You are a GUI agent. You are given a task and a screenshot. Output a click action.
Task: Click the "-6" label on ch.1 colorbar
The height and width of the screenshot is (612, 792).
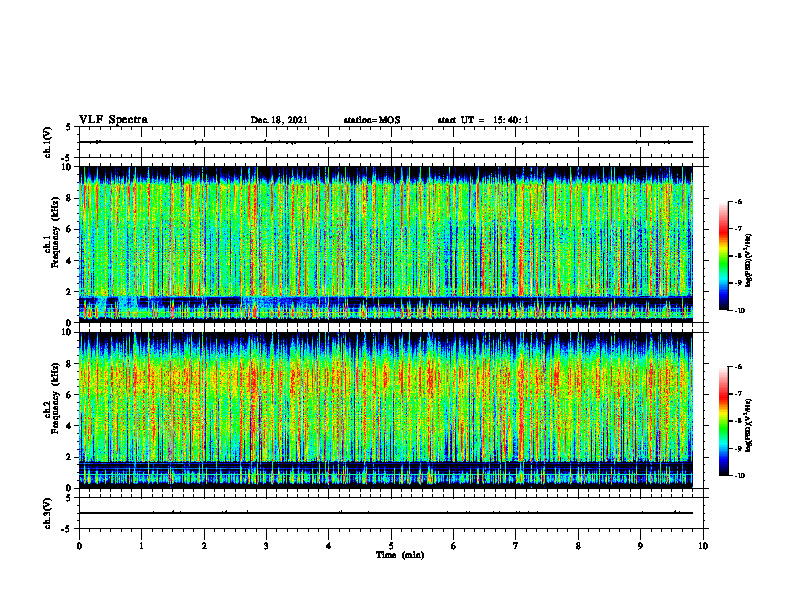click(738, 201)
